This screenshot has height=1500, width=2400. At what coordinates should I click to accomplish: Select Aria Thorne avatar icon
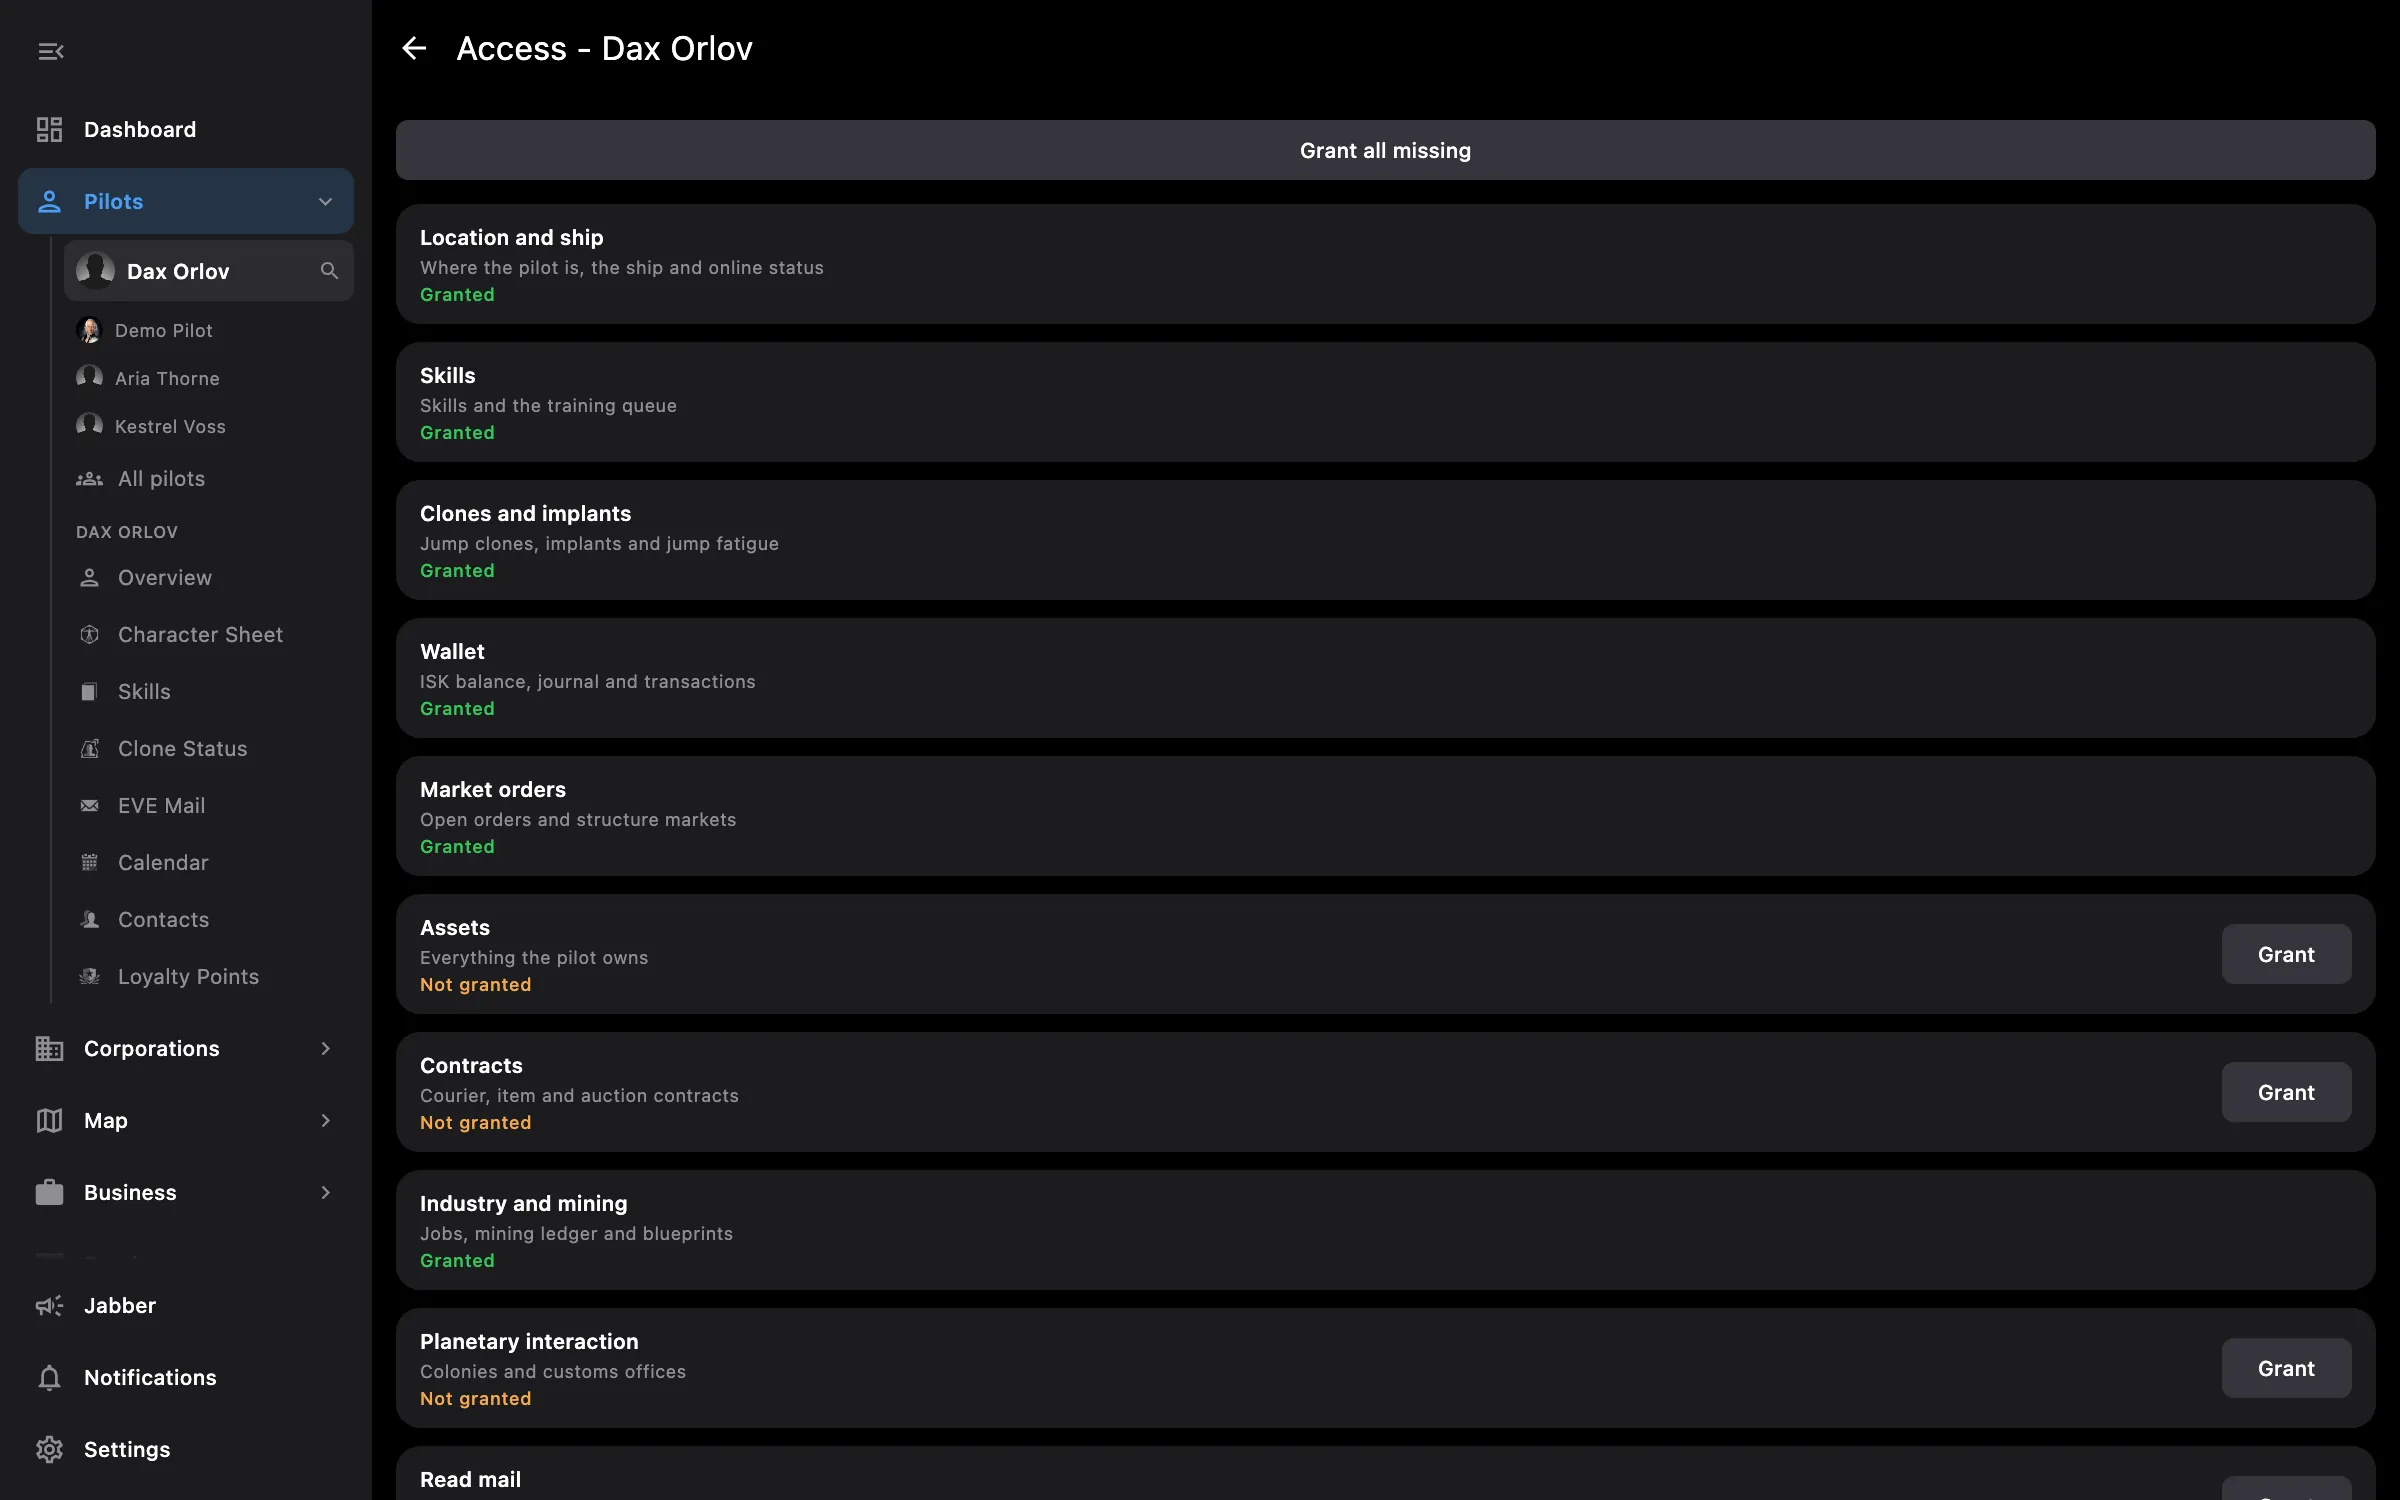pyautogui.click(x=90, y=378)
